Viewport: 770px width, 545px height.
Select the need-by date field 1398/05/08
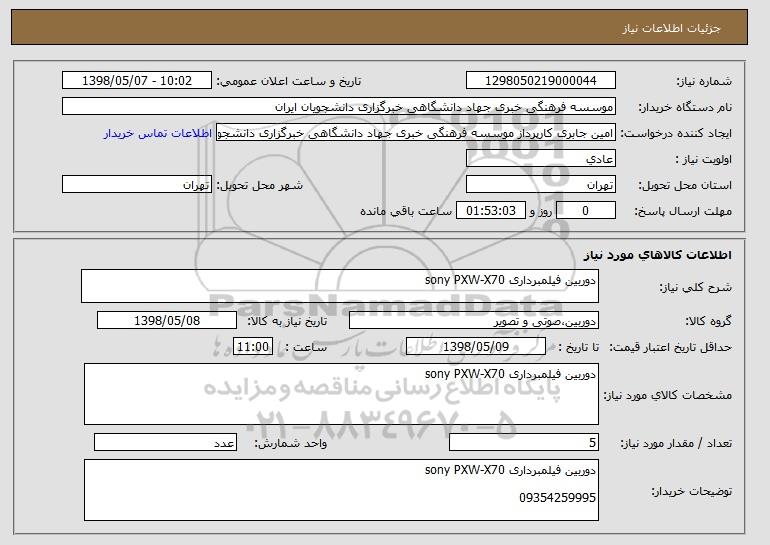[x=167, y=321]
